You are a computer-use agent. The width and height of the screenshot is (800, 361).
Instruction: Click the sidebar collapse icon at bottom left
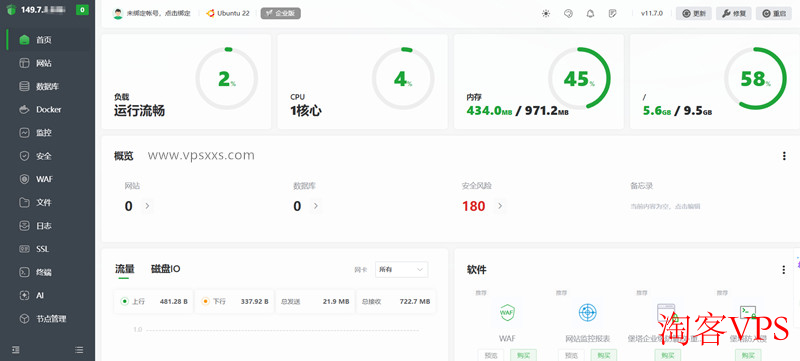(16, 350)
